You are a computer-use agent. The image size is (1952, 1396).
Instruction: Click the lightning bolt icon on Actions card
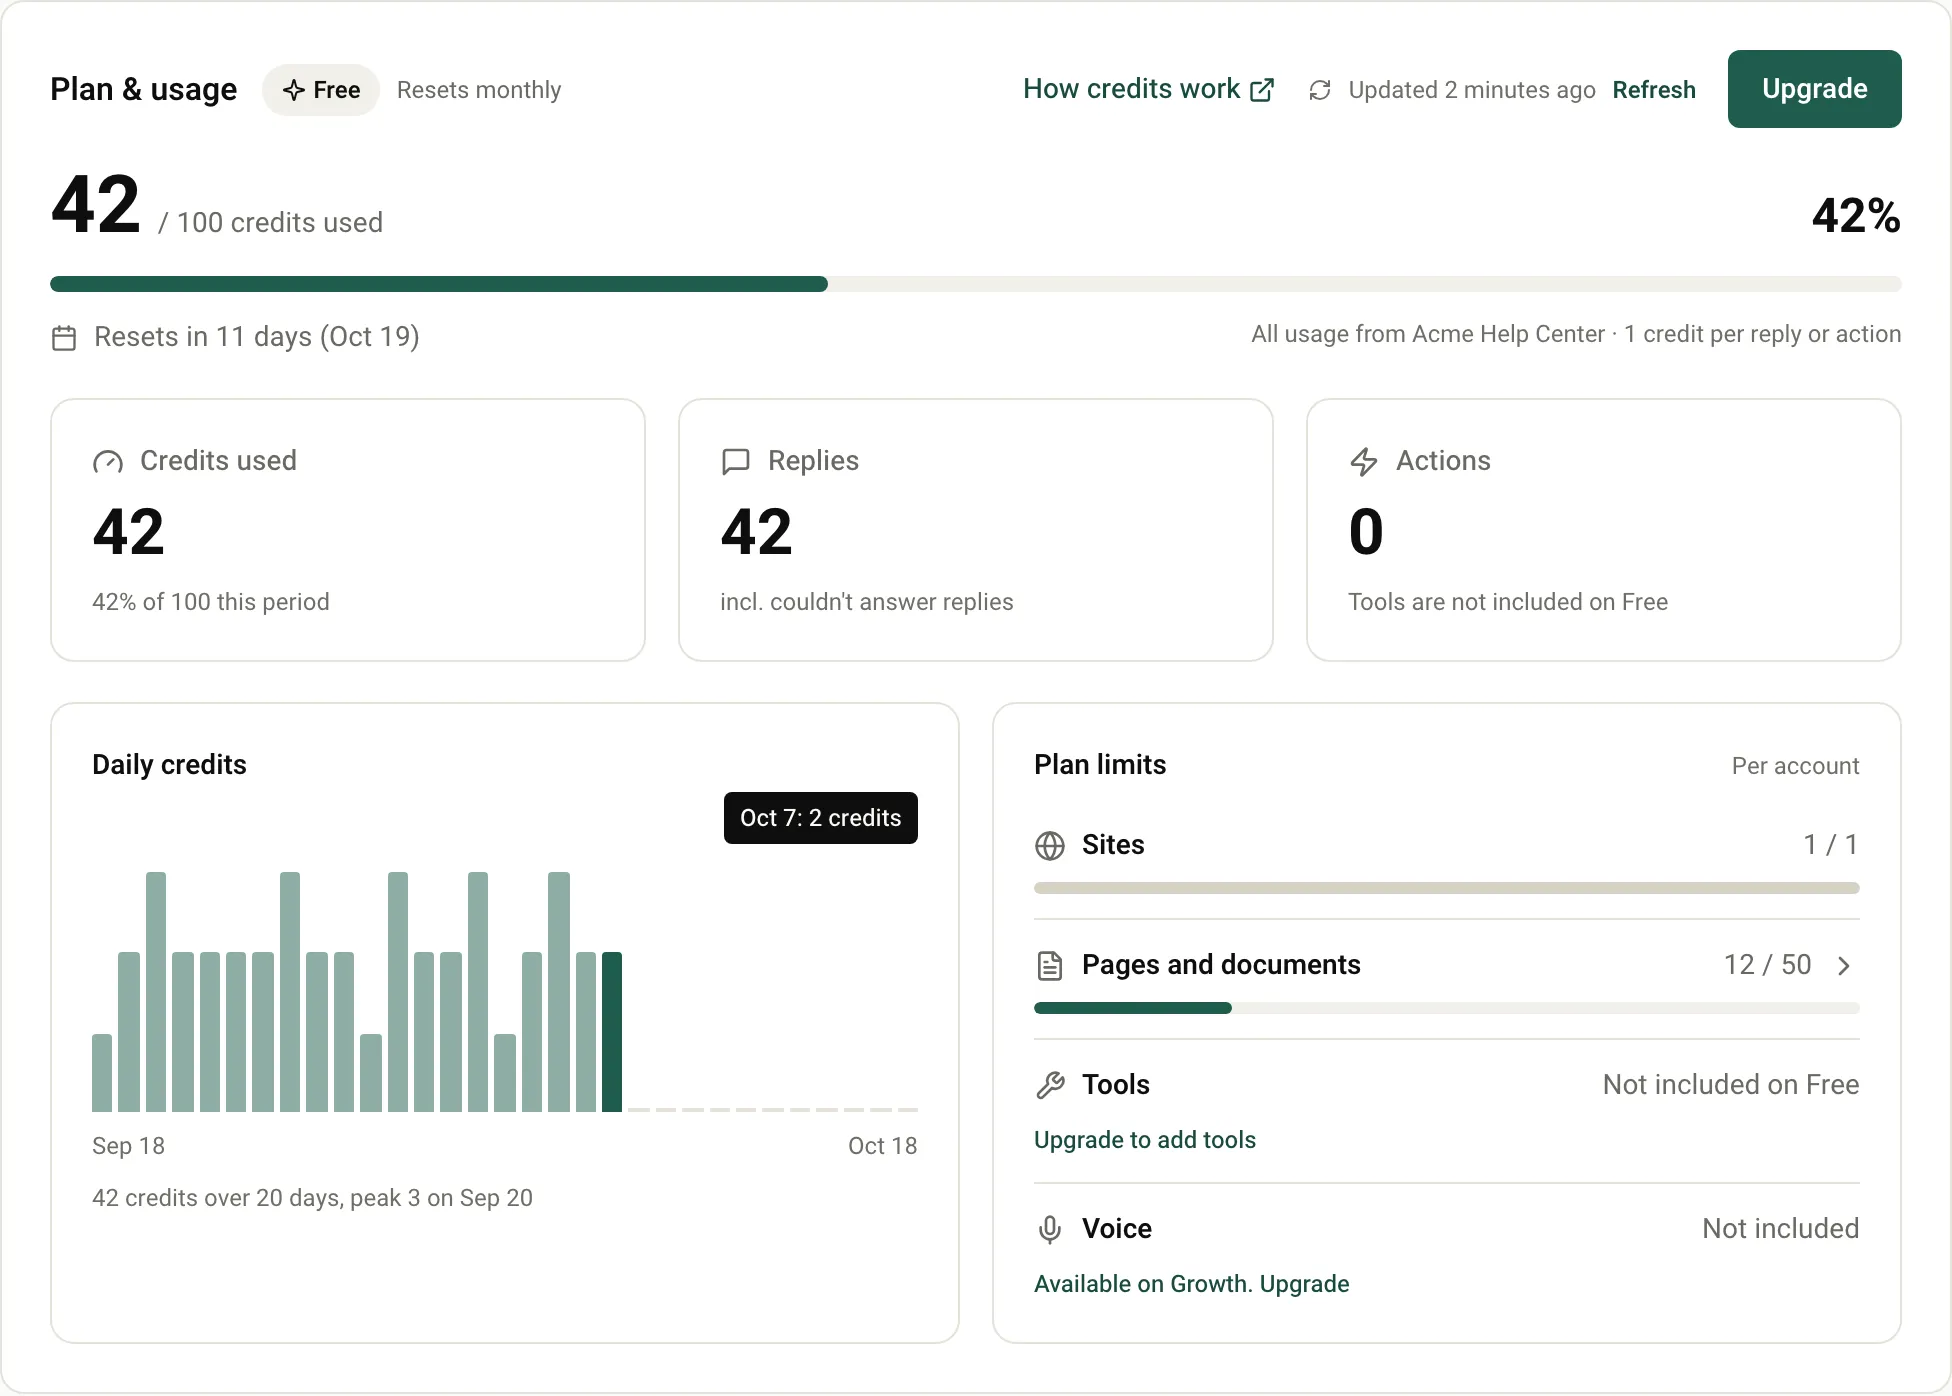click(x=1364, y=461)
